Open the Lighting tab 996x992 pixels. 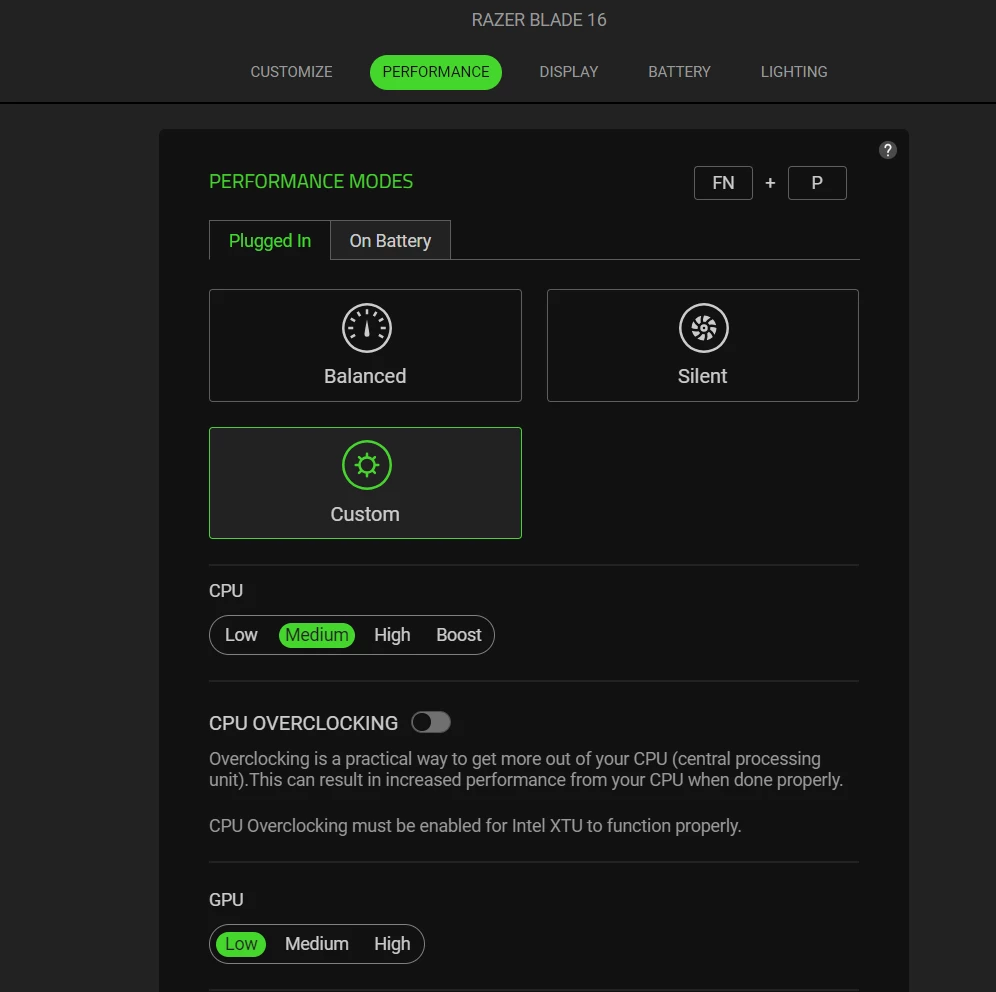[x=794, y=72]
